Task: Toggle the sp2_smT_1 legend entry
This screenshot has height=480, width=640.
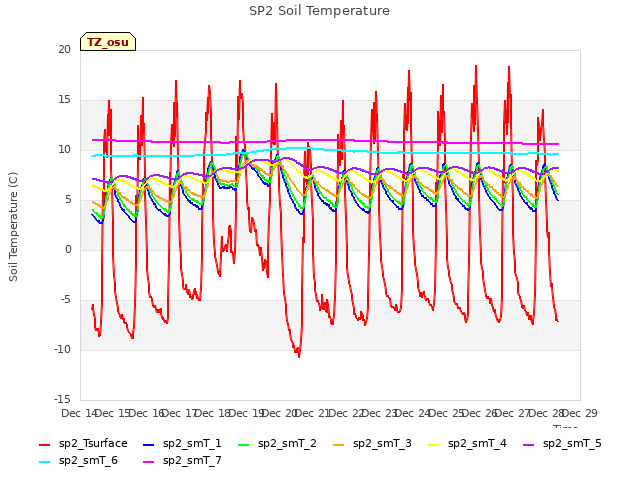Action: click(x=182, y=444)
